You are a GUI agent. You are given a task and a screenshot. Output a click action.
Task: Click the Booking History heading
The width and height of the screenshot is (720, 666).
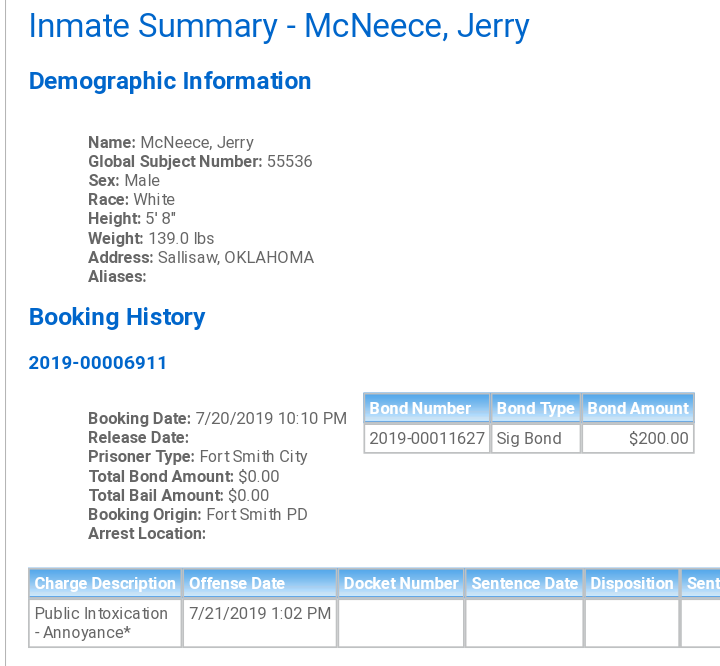[117, 317]
